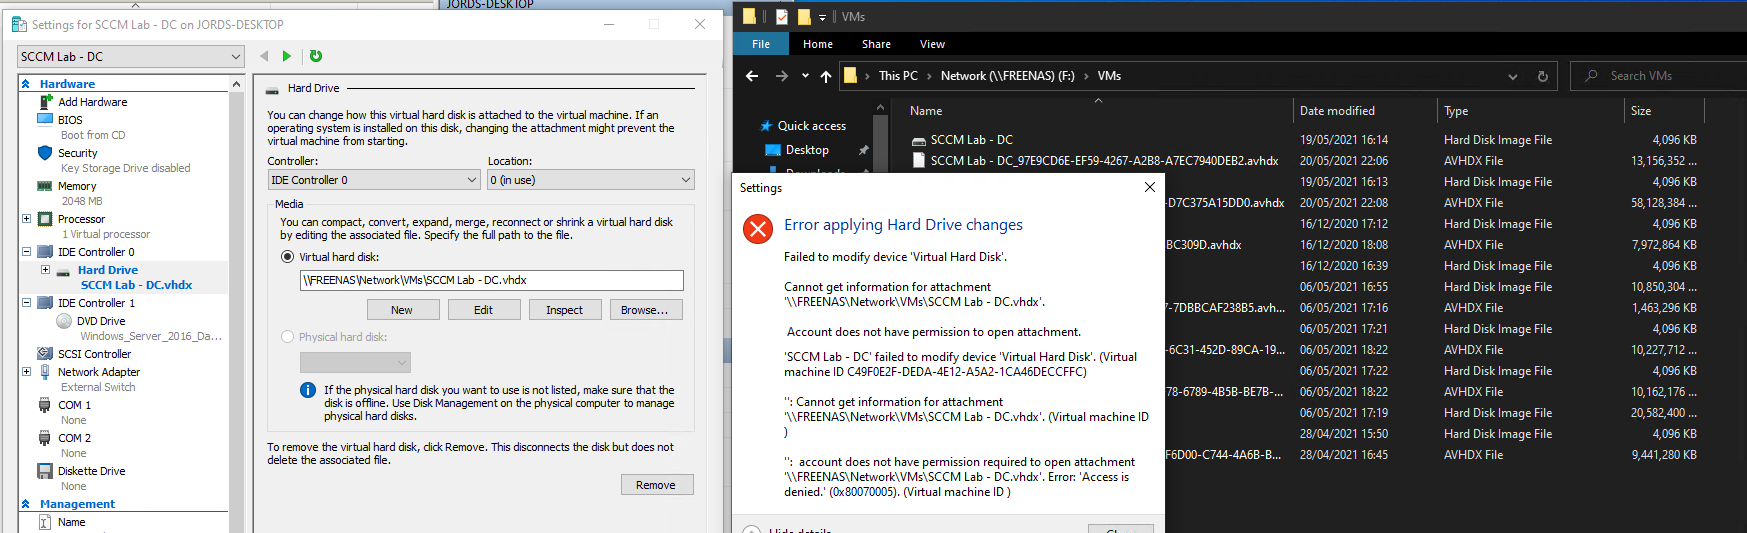Open the Share ribbon tab
Viewport: 1747px width, 533px height.
pyautogui.click(x=876, y=44)
